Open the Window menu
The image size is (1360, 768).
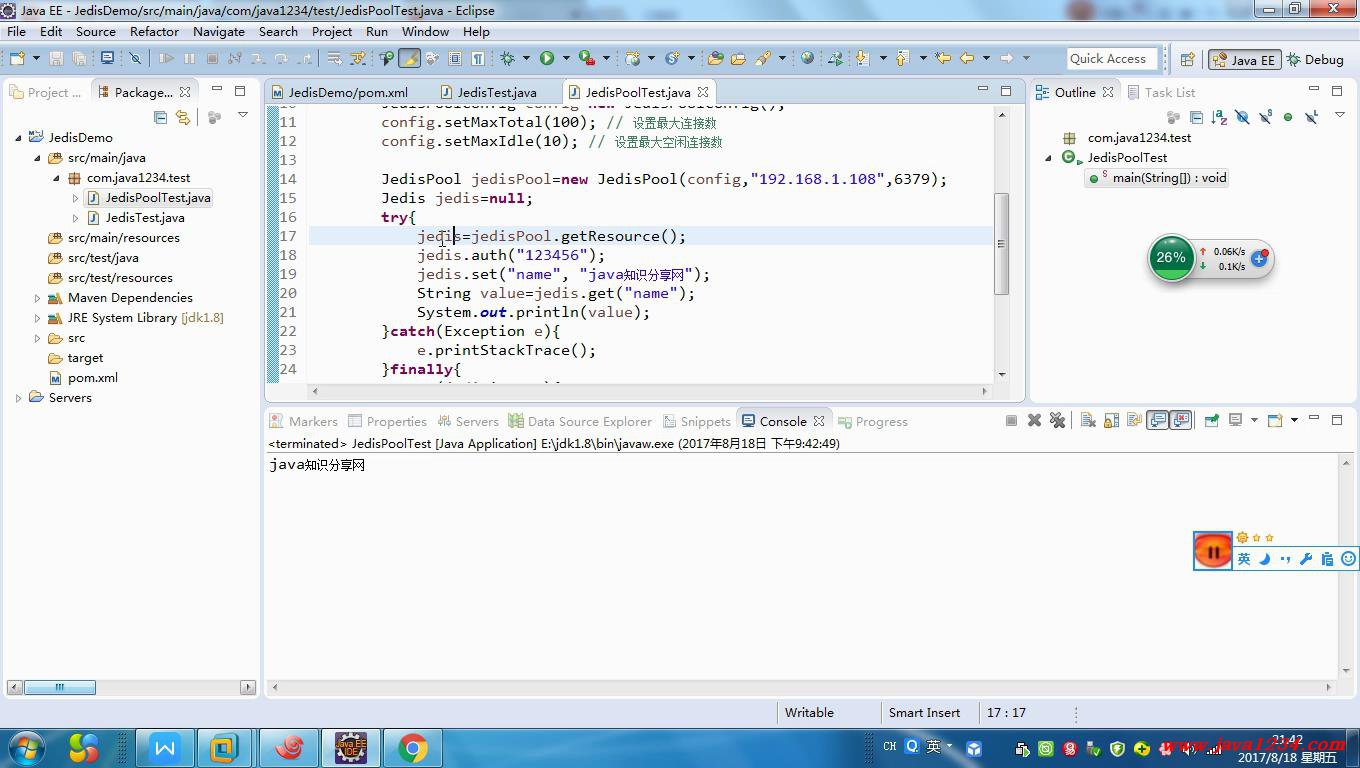coord(425,31)
